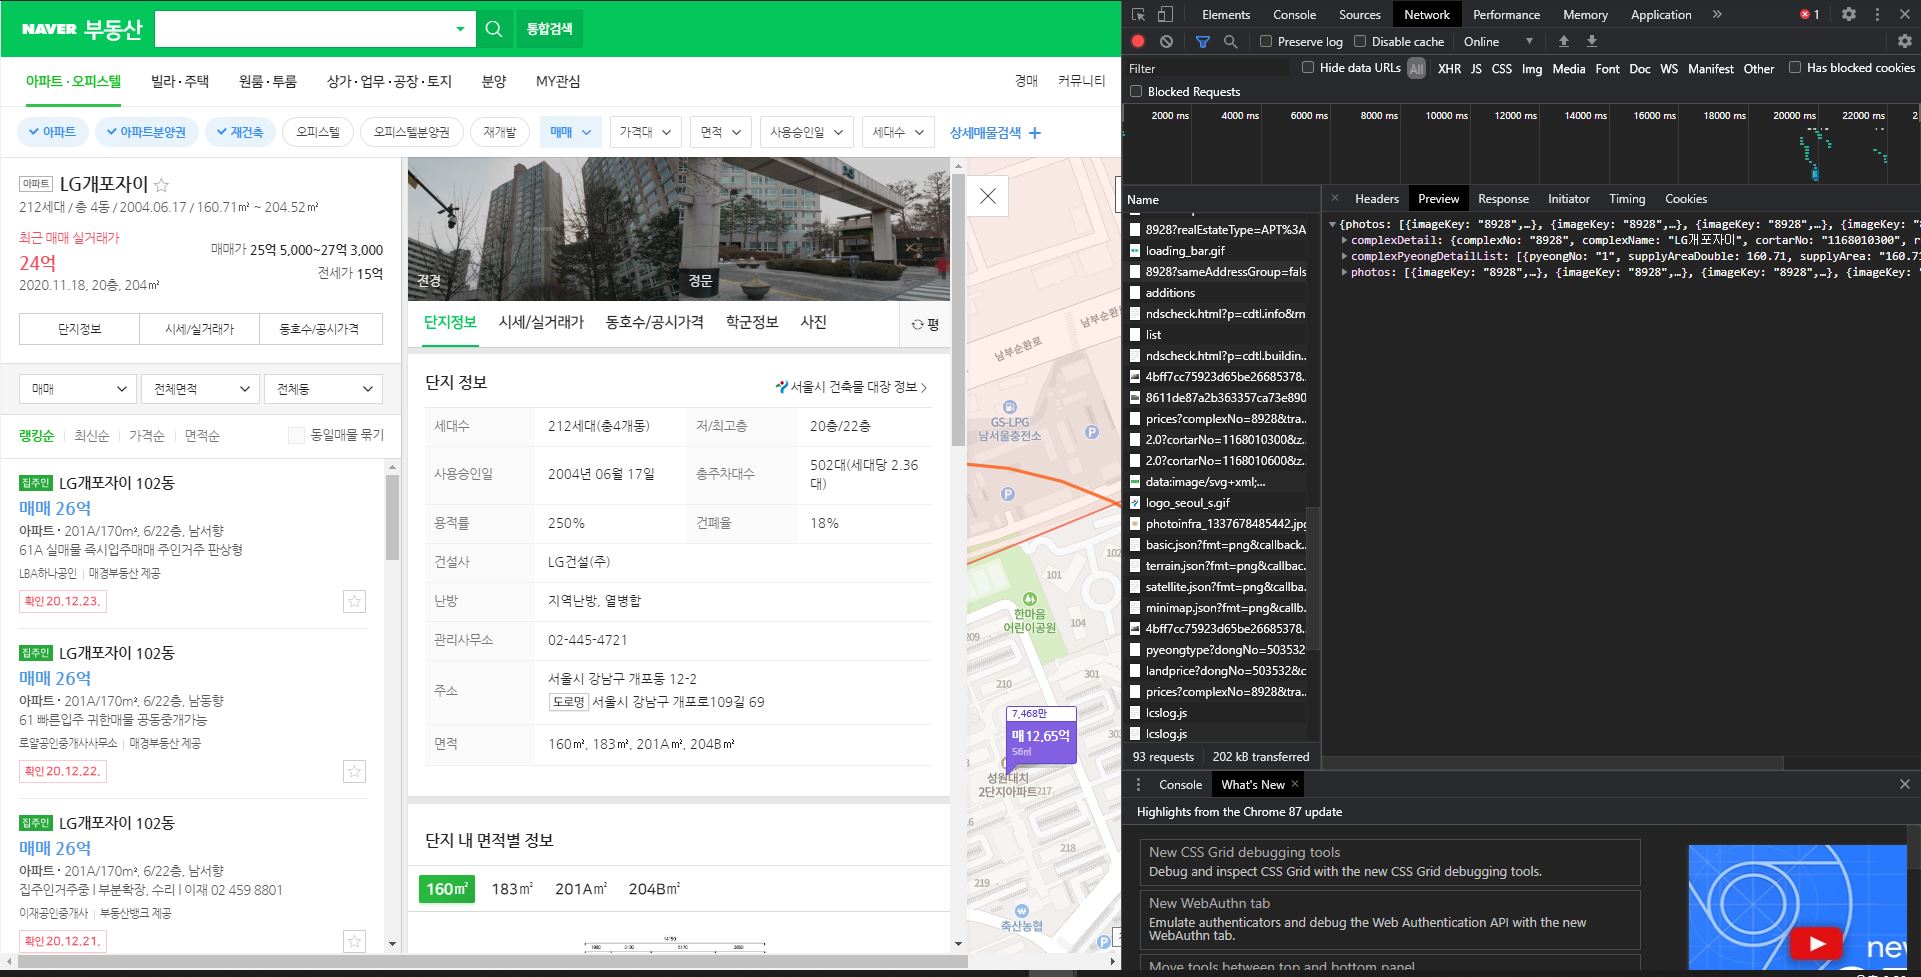This screenshot has width=1921, height=977.
Task: Open 서울시 건축물 대장 정보 link
Action: pos(852,386)
